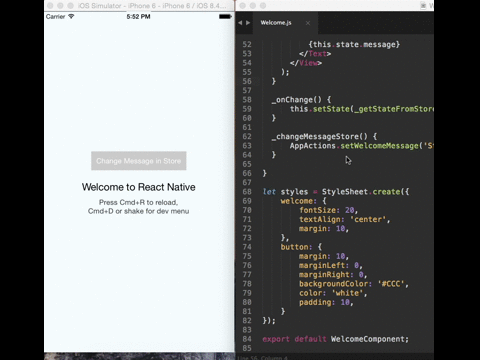Screen dimensions: 480x360
Task: Click 'Cmd+D or shake for dev menu' text
Action: 138,211
